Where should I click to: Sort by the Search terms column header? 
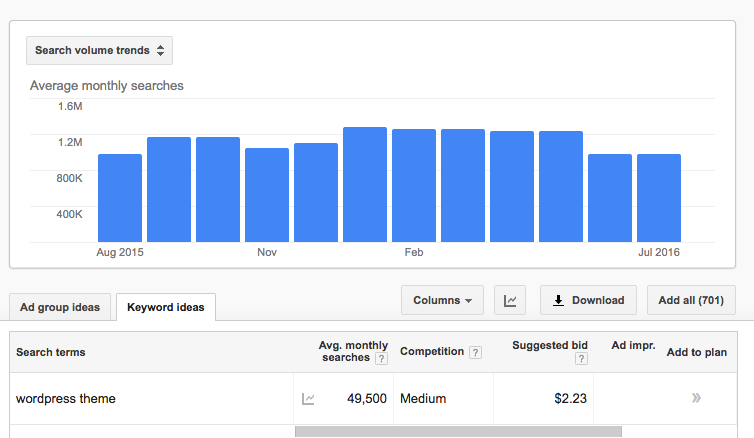50,352
